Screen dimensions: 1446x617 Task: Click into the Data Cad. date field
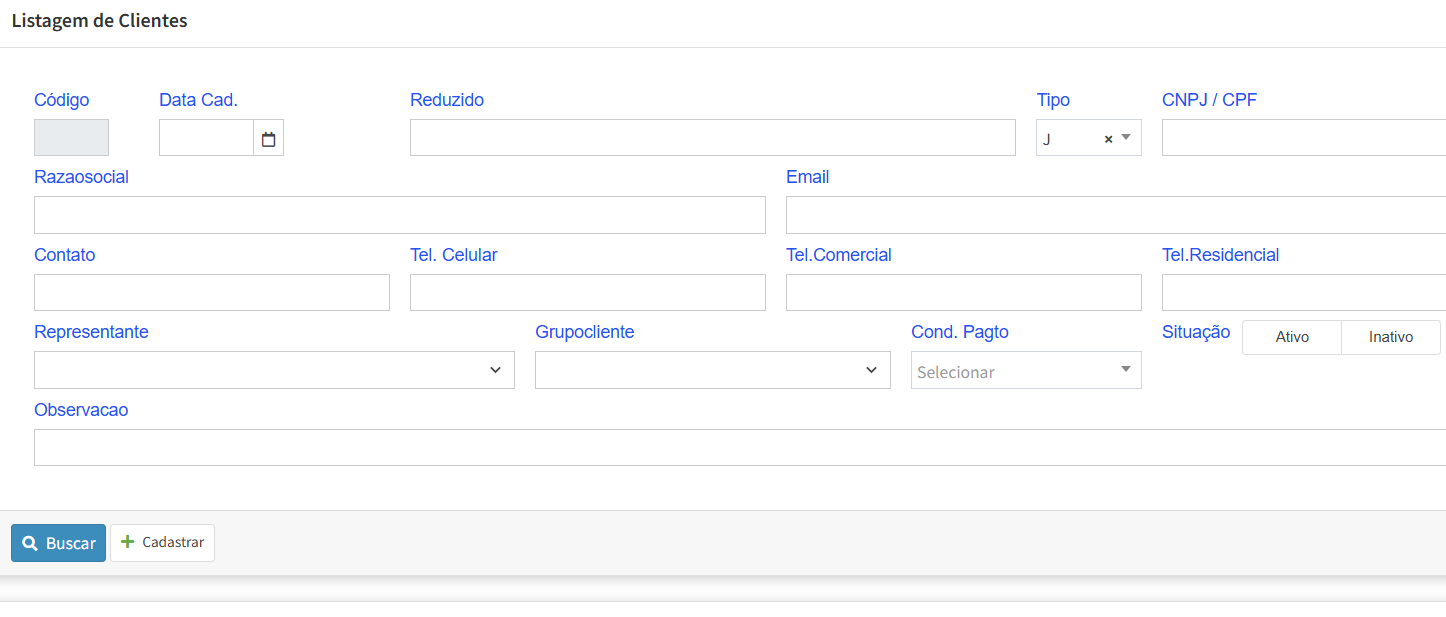click(x=206, y=138)
